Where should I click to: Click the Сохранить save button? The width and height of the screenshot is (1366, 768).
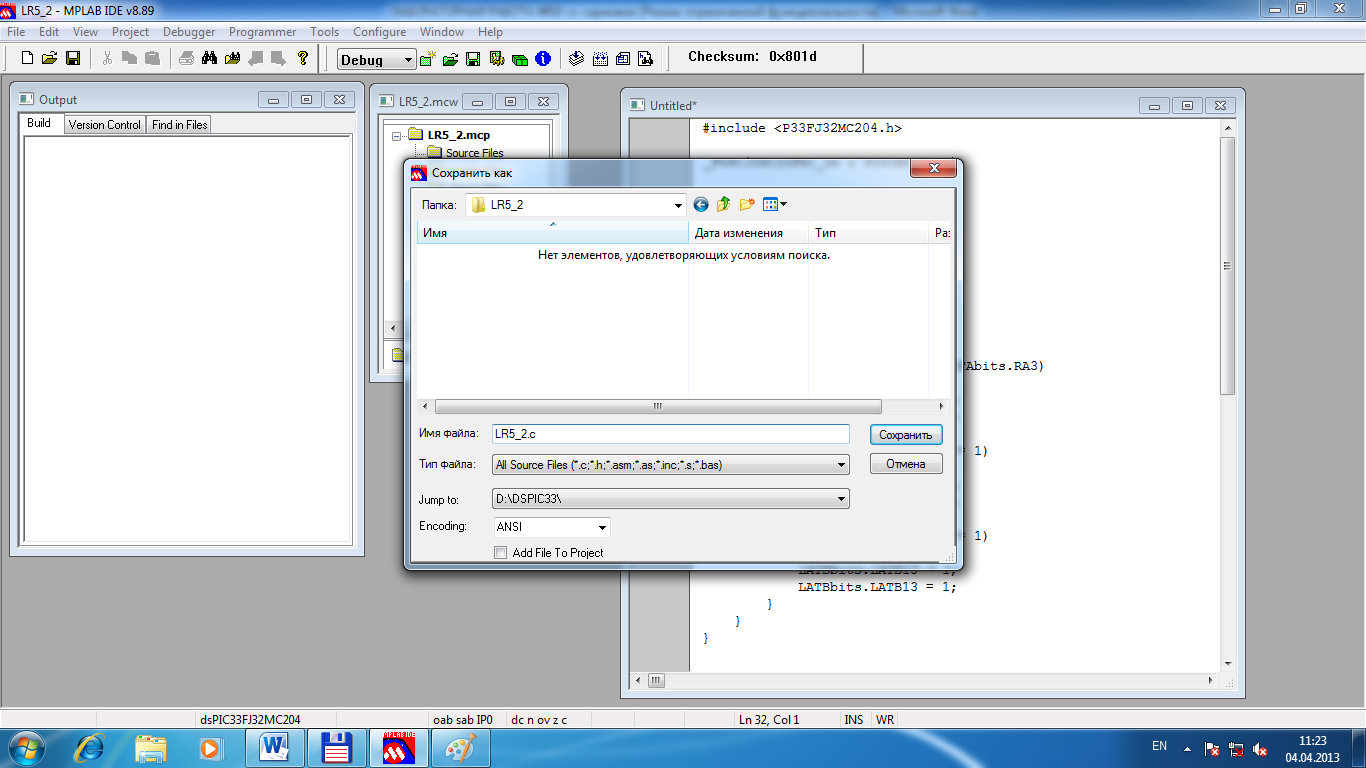(906, 435)
